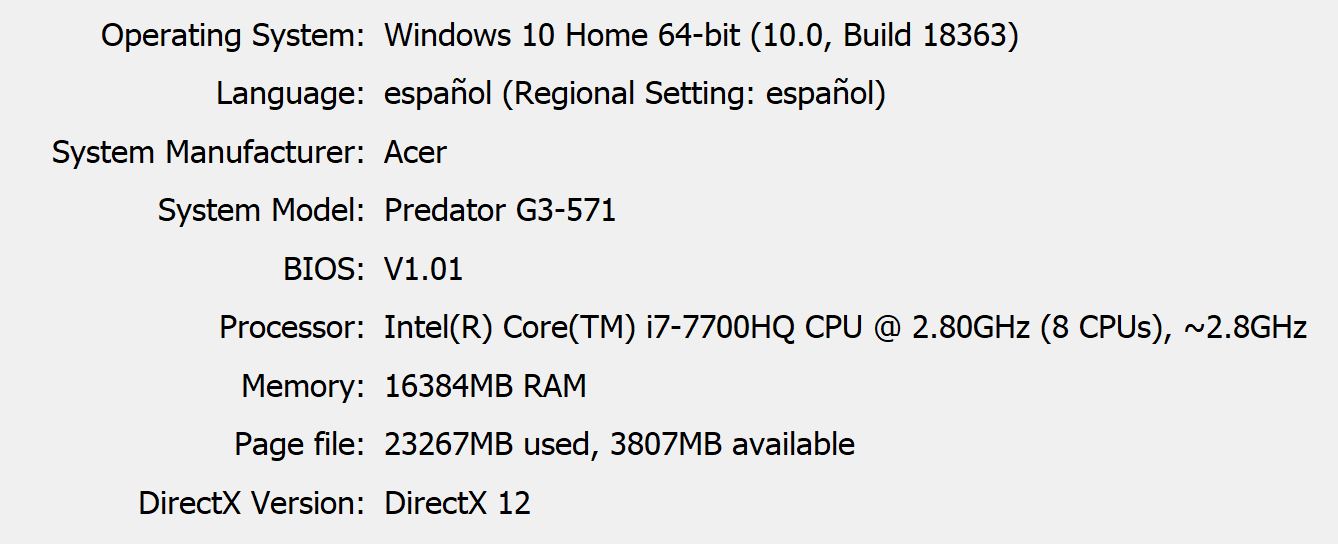
Task: Click the Build 18363 text
Action: [x=925, y=36]
